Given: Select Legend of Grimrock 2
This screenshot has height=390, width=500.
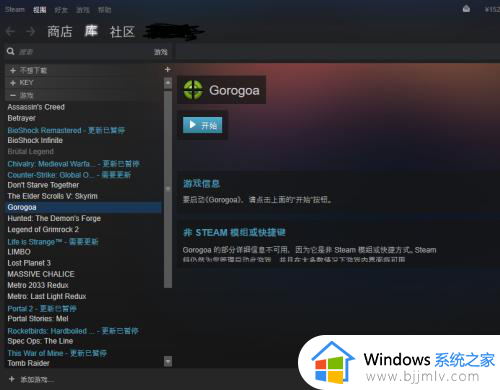Looking at the screenshot, I should point(43,229).
